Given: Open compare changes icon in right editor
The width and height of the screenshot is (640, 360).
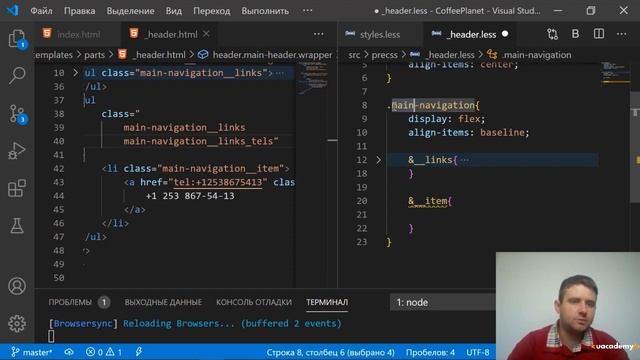Looking at the screenshot, I should pos(552,34).
